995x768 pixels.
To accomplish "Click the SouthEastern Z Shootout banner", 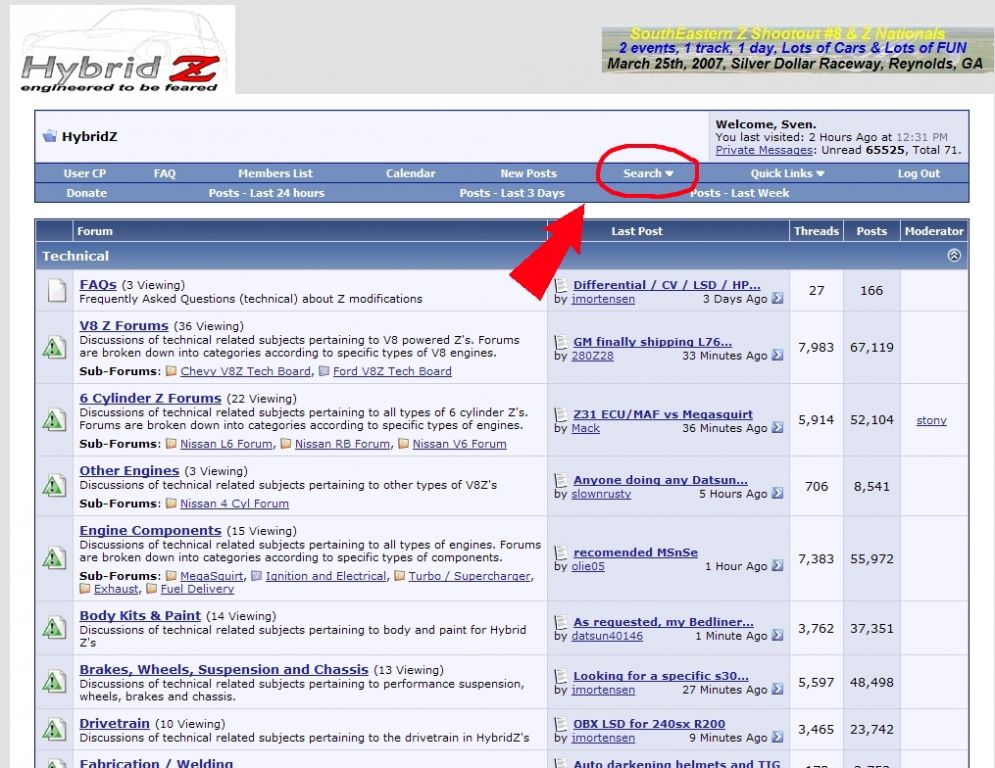I will pos(797,50).
